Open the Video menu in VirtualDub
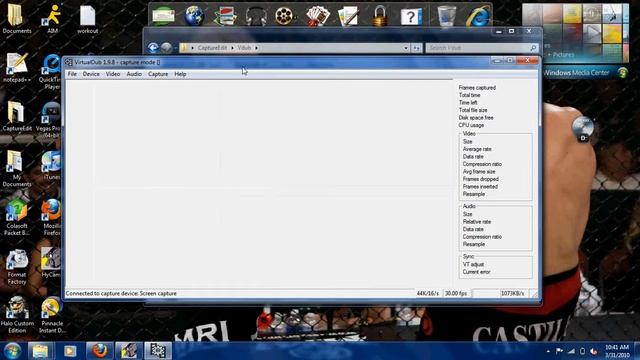 113,74
